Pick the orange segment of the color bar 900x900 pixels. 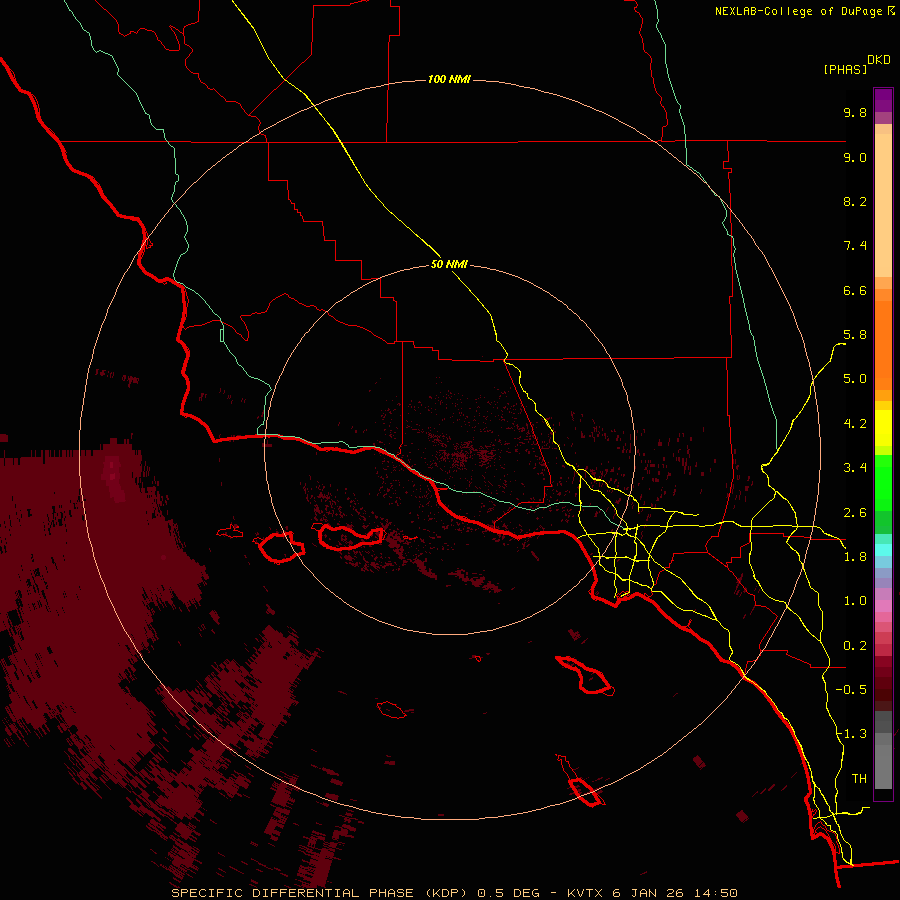(883, 346)
